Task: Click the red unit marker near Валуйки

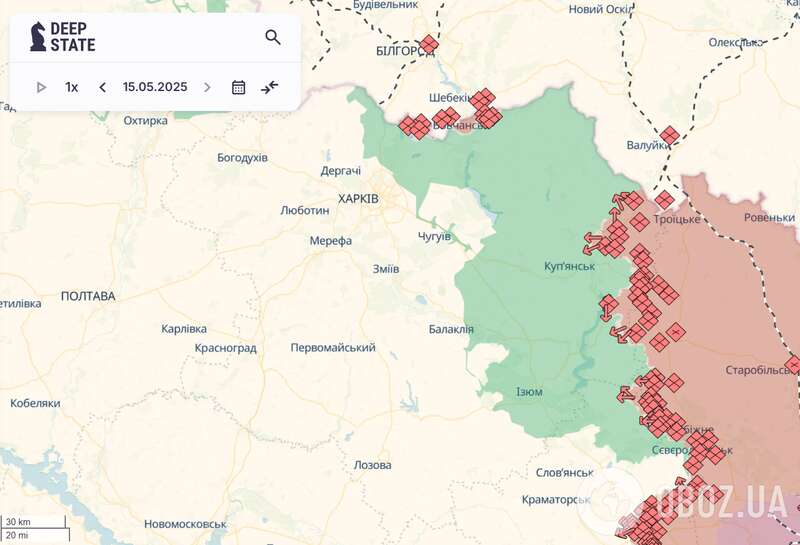Action: pyautogui.click(x=669, y=135)
